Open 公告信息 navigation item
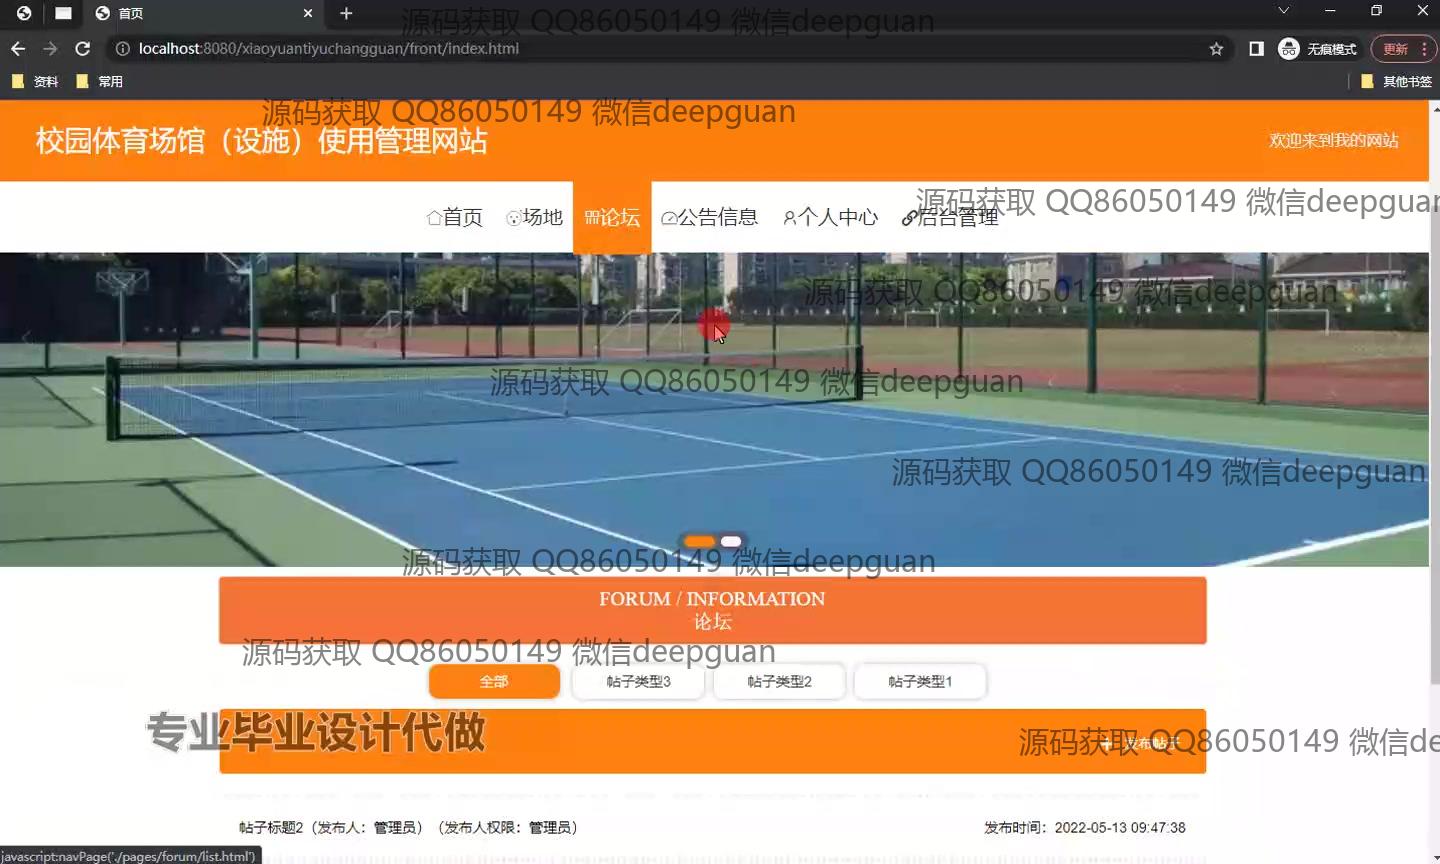The width and height of the screenshot is (1440, 864). tap(710, 217)
